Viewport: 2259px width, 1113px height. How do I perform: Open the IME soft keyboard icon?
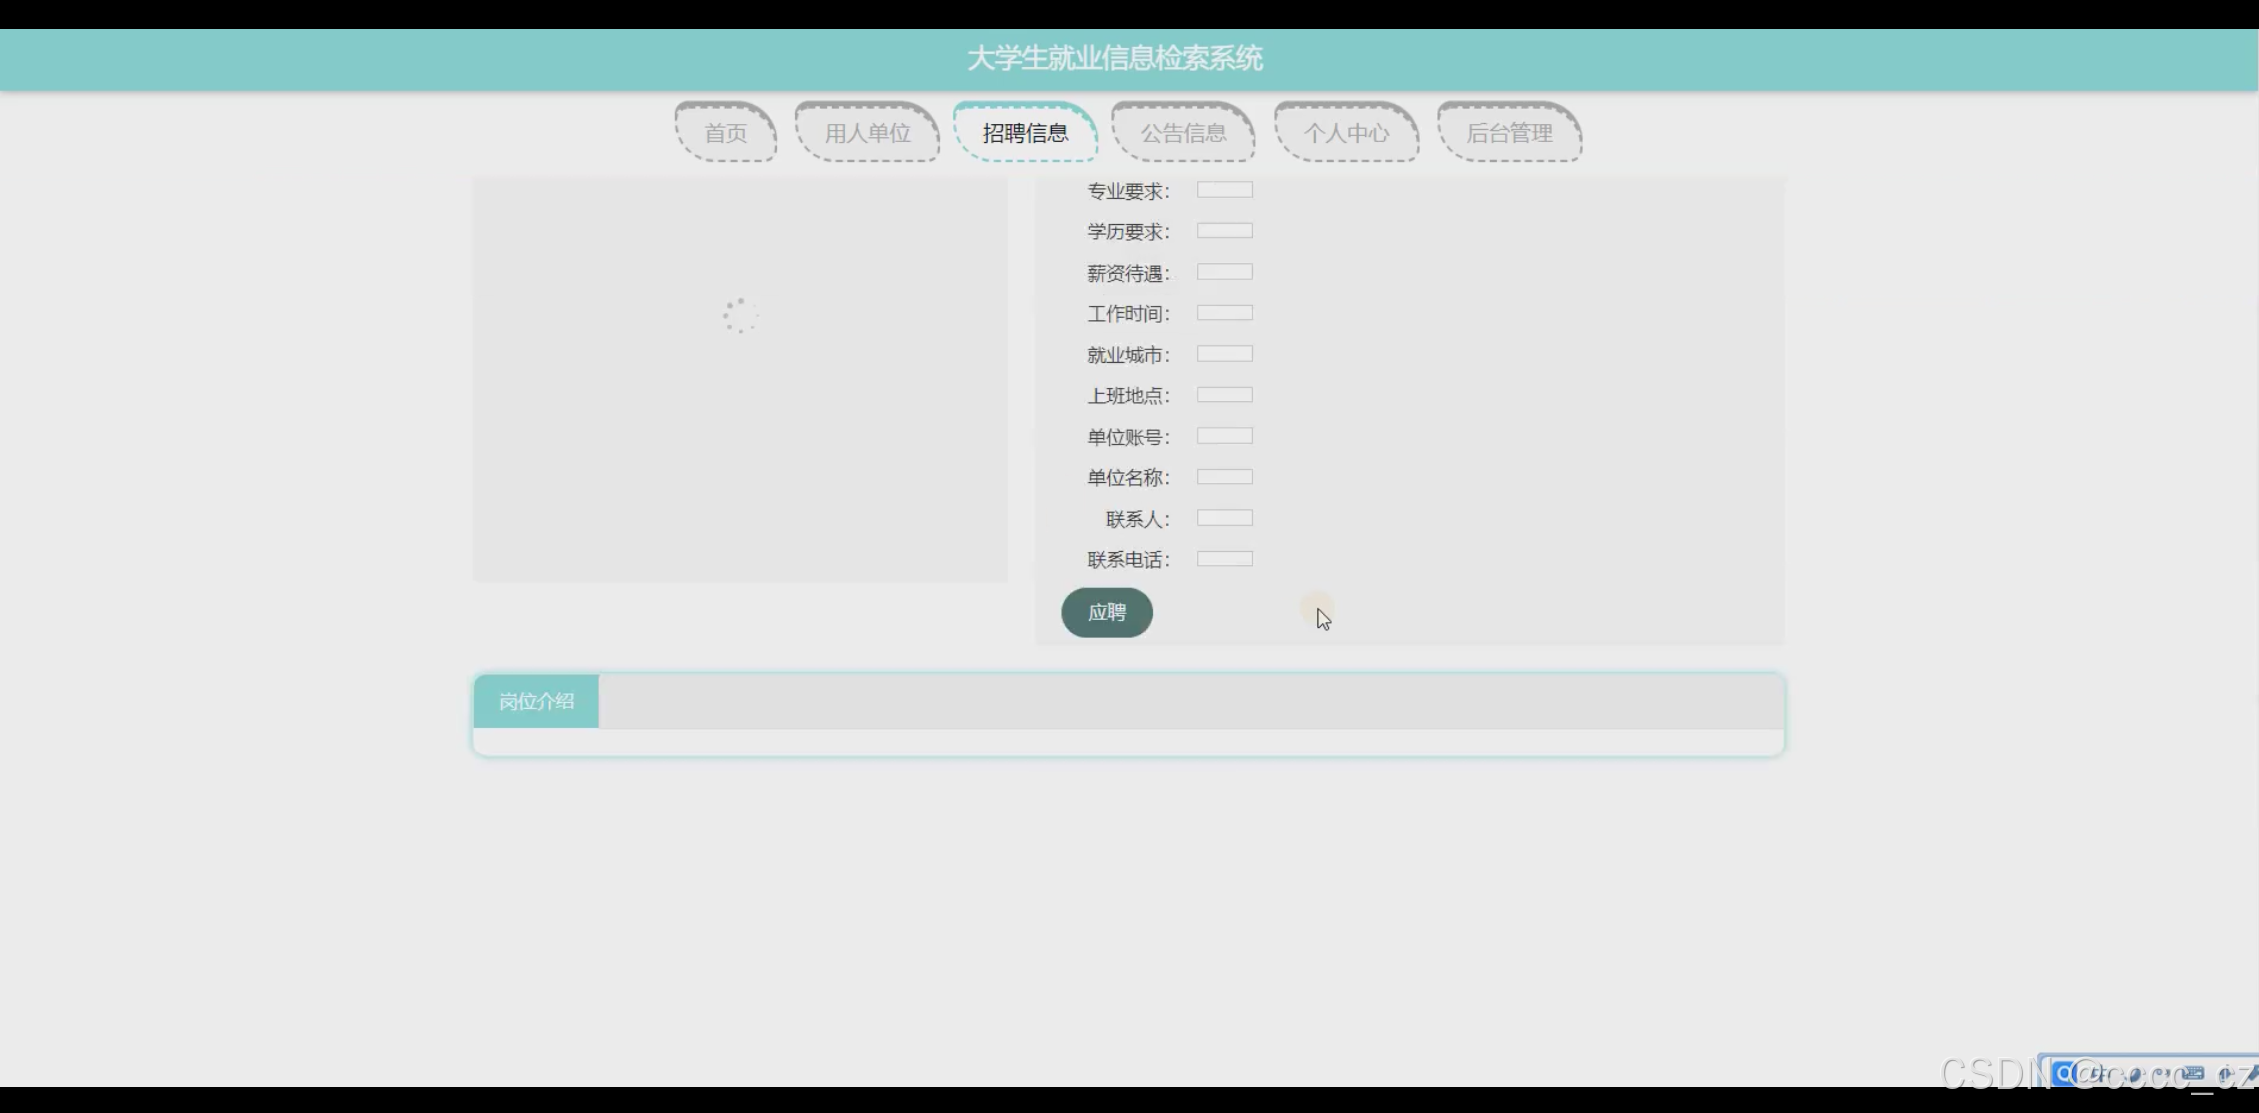(2193, 1073)
